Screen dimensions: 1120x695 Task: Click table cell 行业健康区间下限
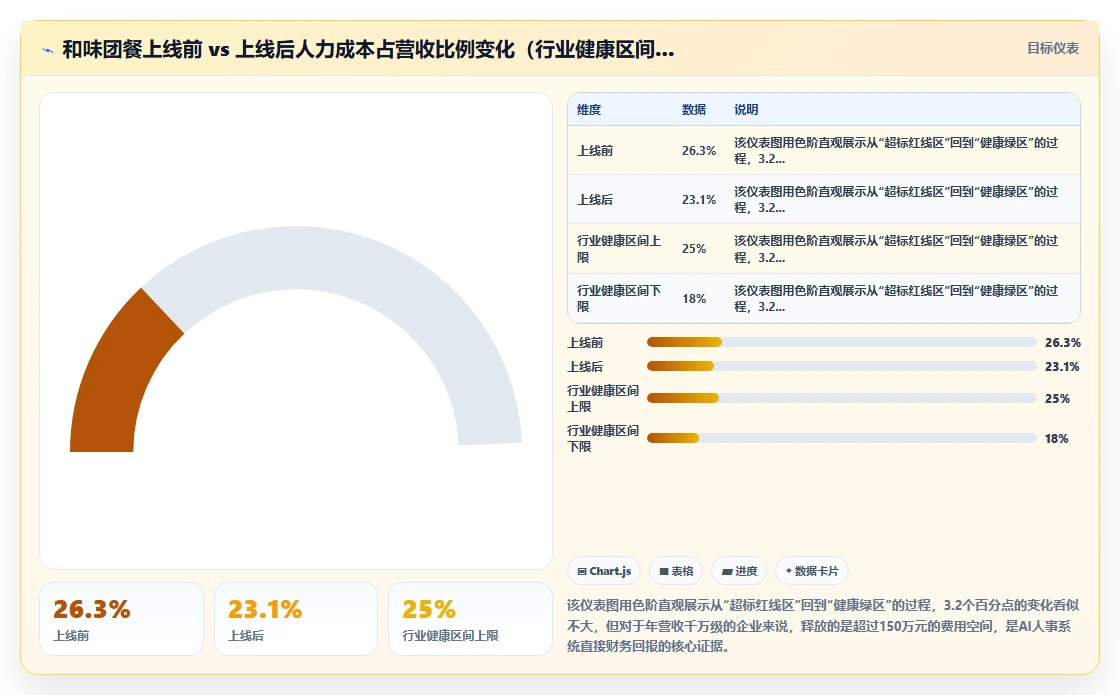tap(619, 298)
